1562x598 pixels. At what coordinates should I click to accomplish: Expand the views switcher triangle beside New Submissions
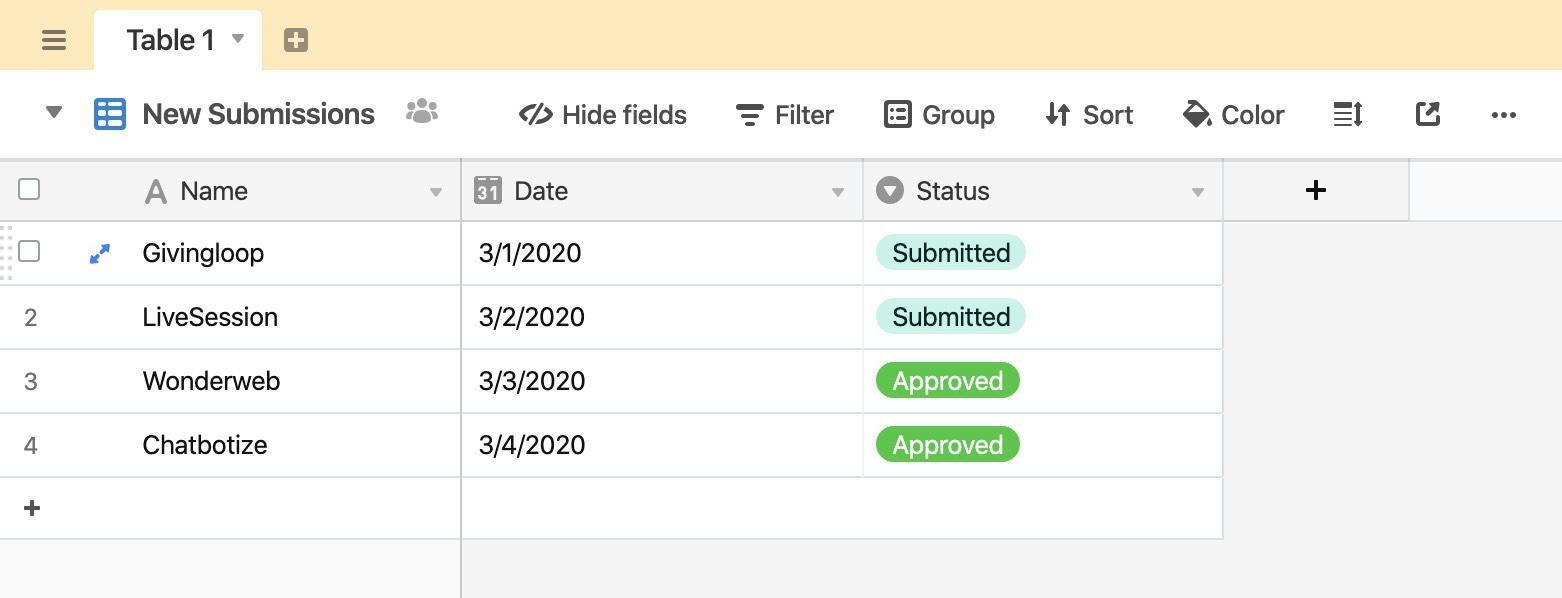coord(55,112)
